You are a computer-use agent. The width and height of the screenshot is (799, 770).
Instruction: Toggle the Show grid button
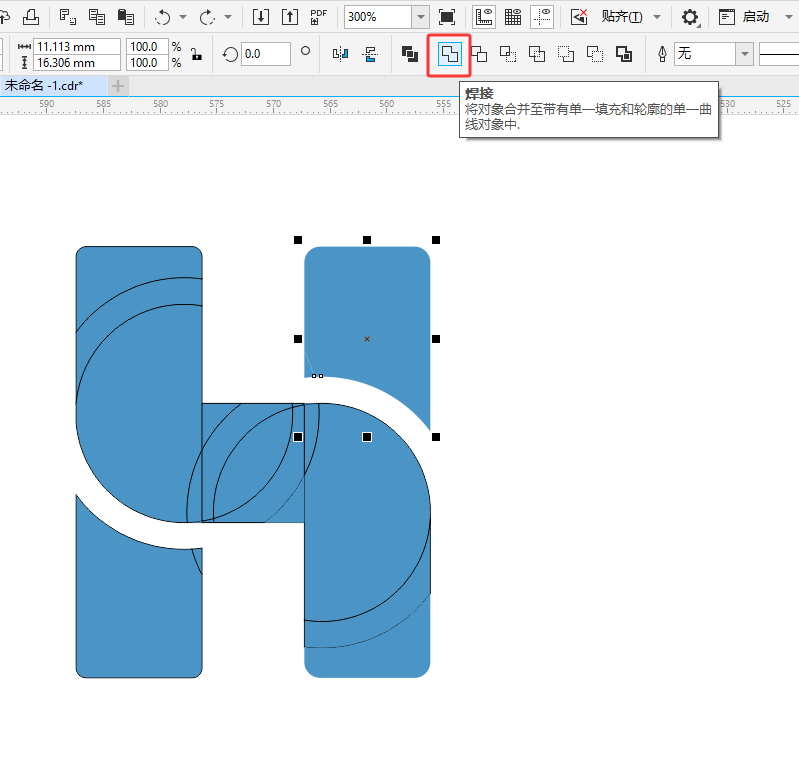(x=513, y=17)
